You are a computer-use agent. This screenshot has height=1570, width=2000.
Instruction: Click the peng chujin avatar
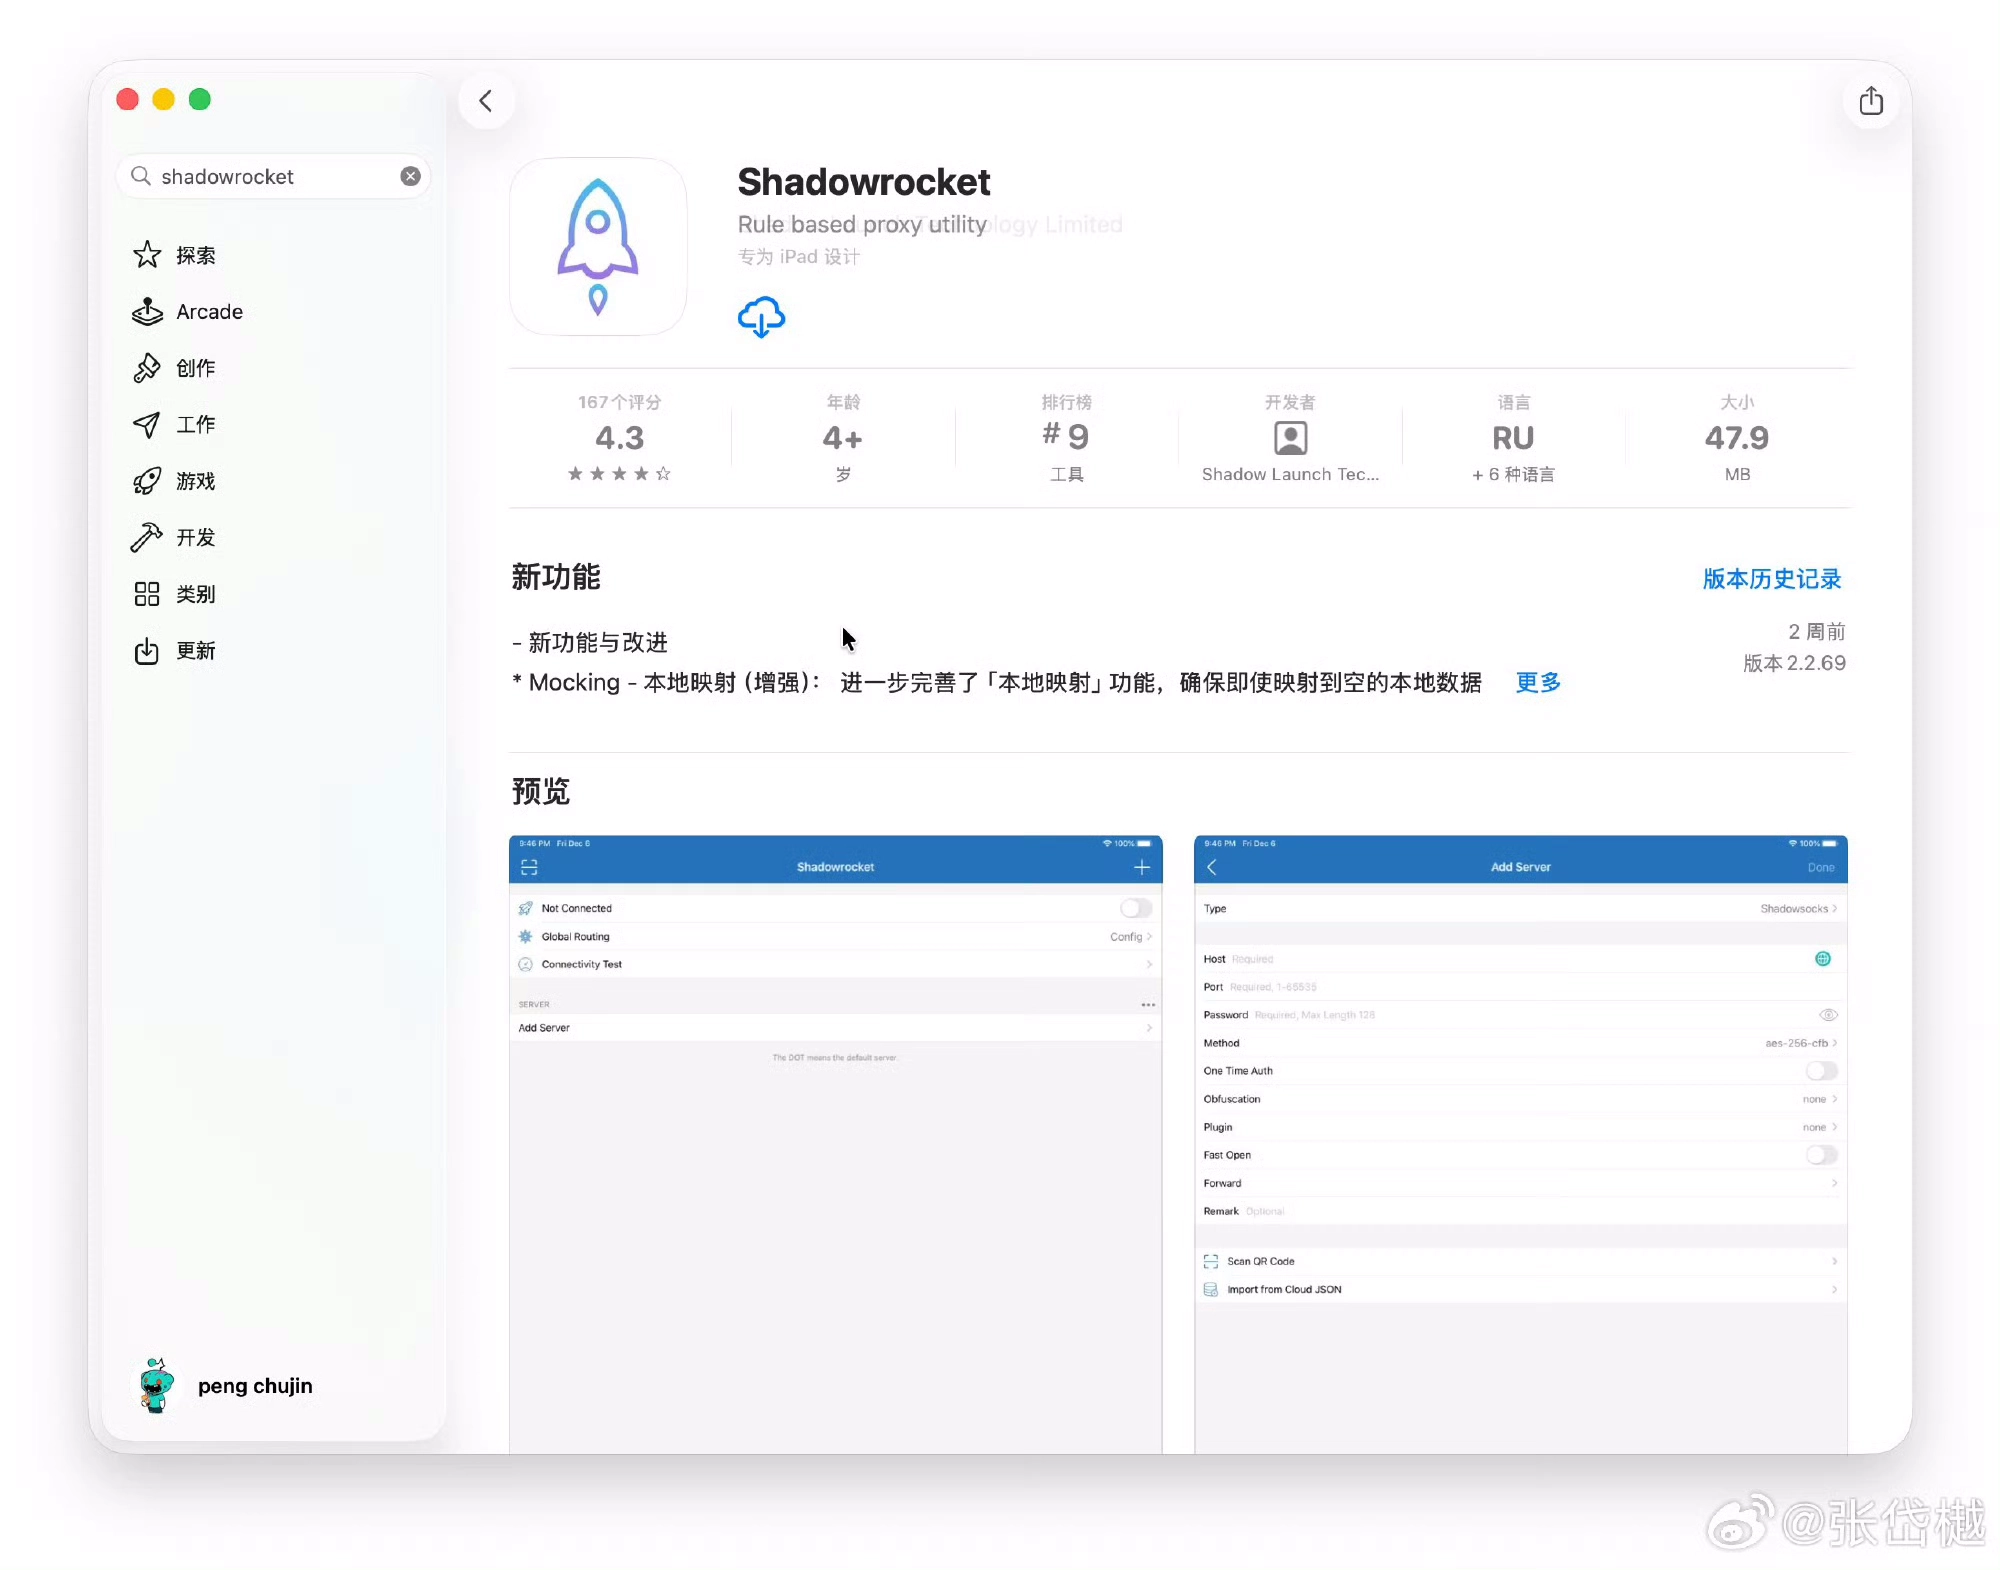156,1386
